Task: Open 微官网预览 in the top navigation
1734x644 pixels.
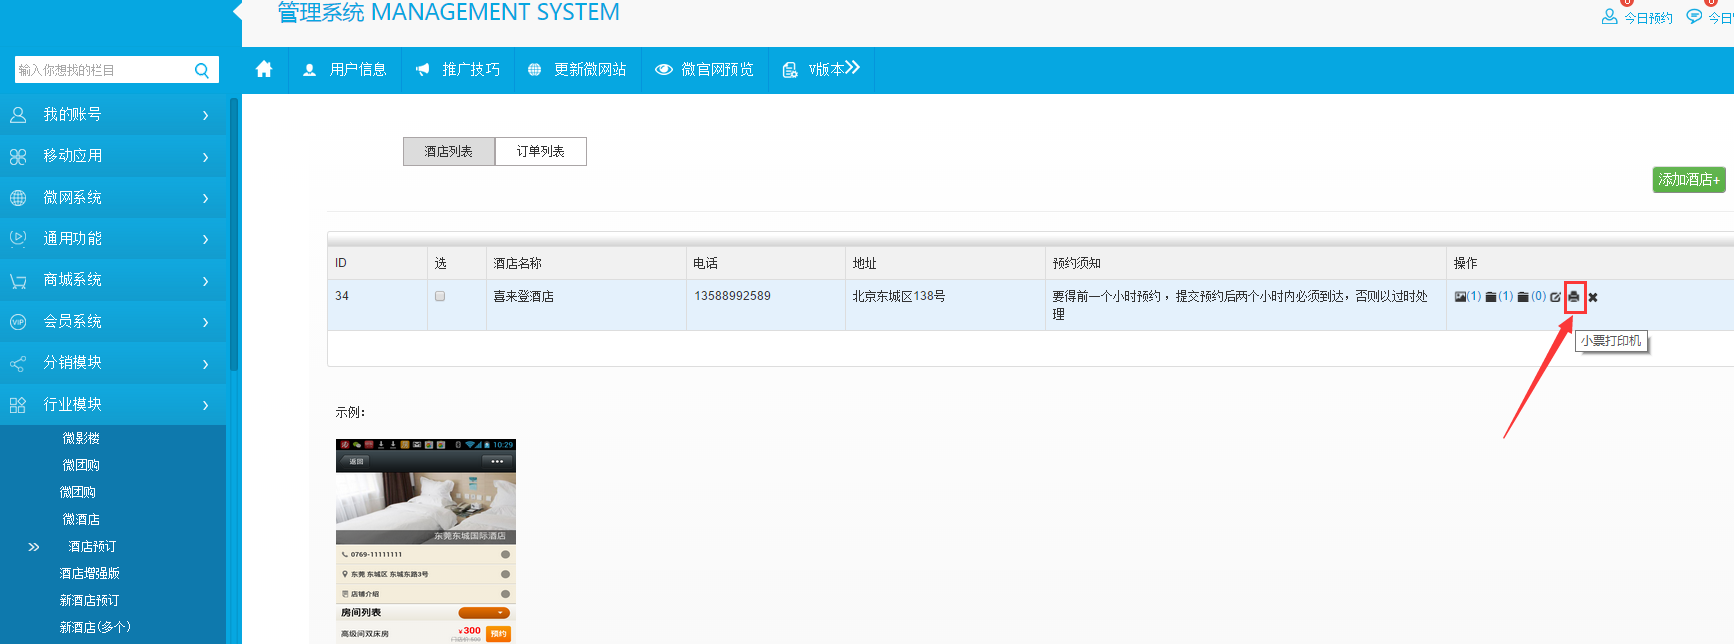Action: coord(705,70)
